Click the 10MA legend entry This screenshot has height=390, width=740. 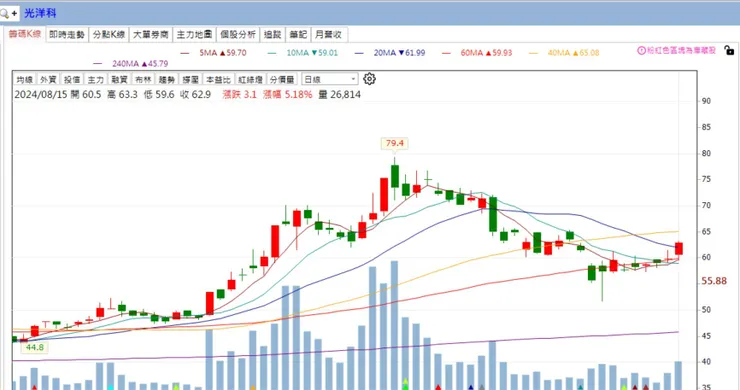point(303,53)
